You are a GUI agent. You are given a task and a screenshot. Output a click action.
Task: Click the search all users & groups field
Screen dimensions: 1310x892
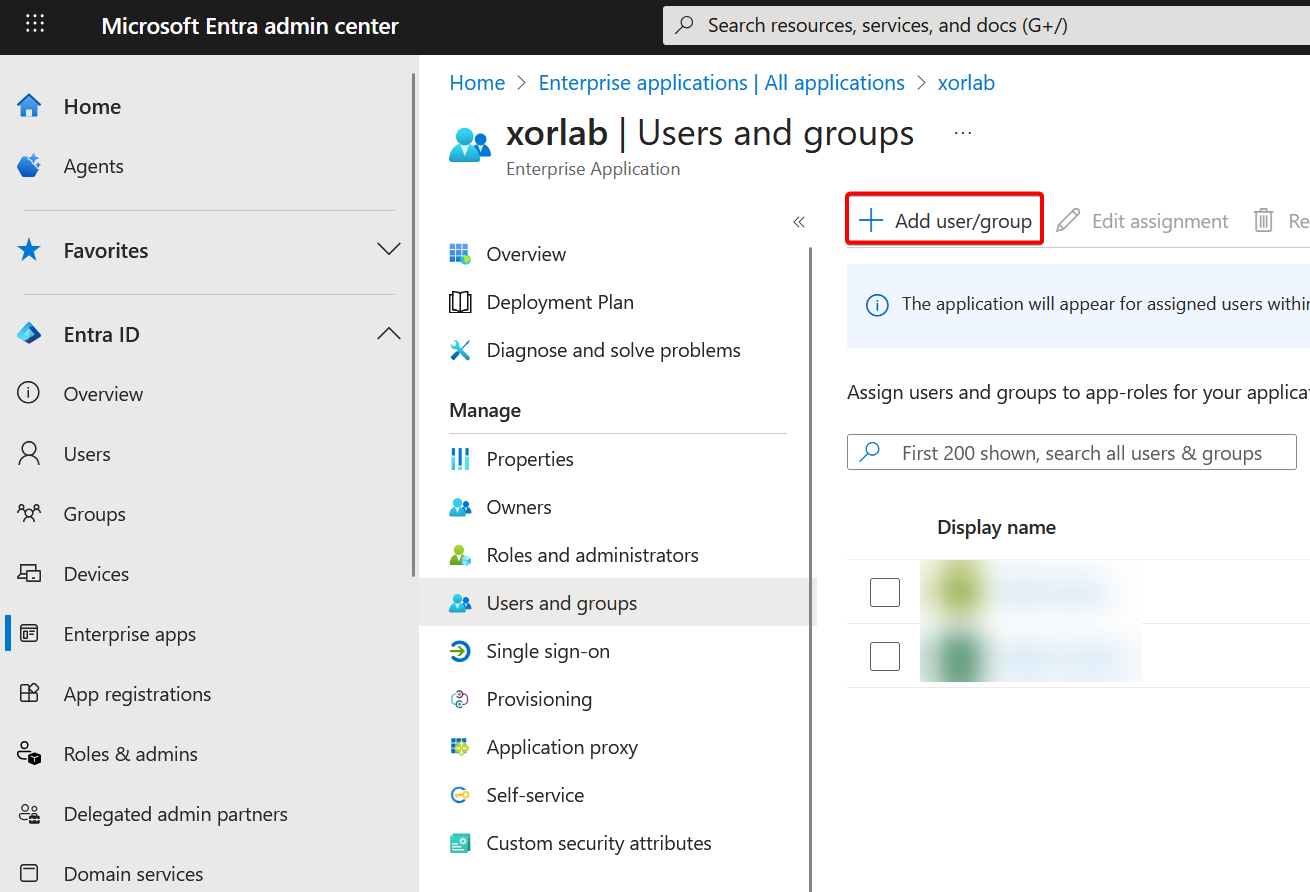(x=1072, y=453)
